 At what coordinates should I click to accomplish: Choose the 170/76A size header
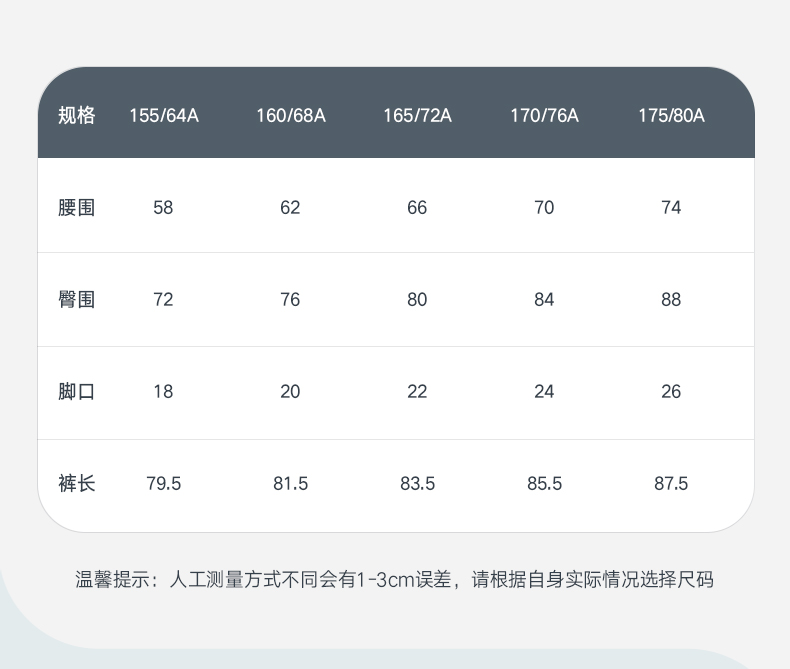coord(544,115)
